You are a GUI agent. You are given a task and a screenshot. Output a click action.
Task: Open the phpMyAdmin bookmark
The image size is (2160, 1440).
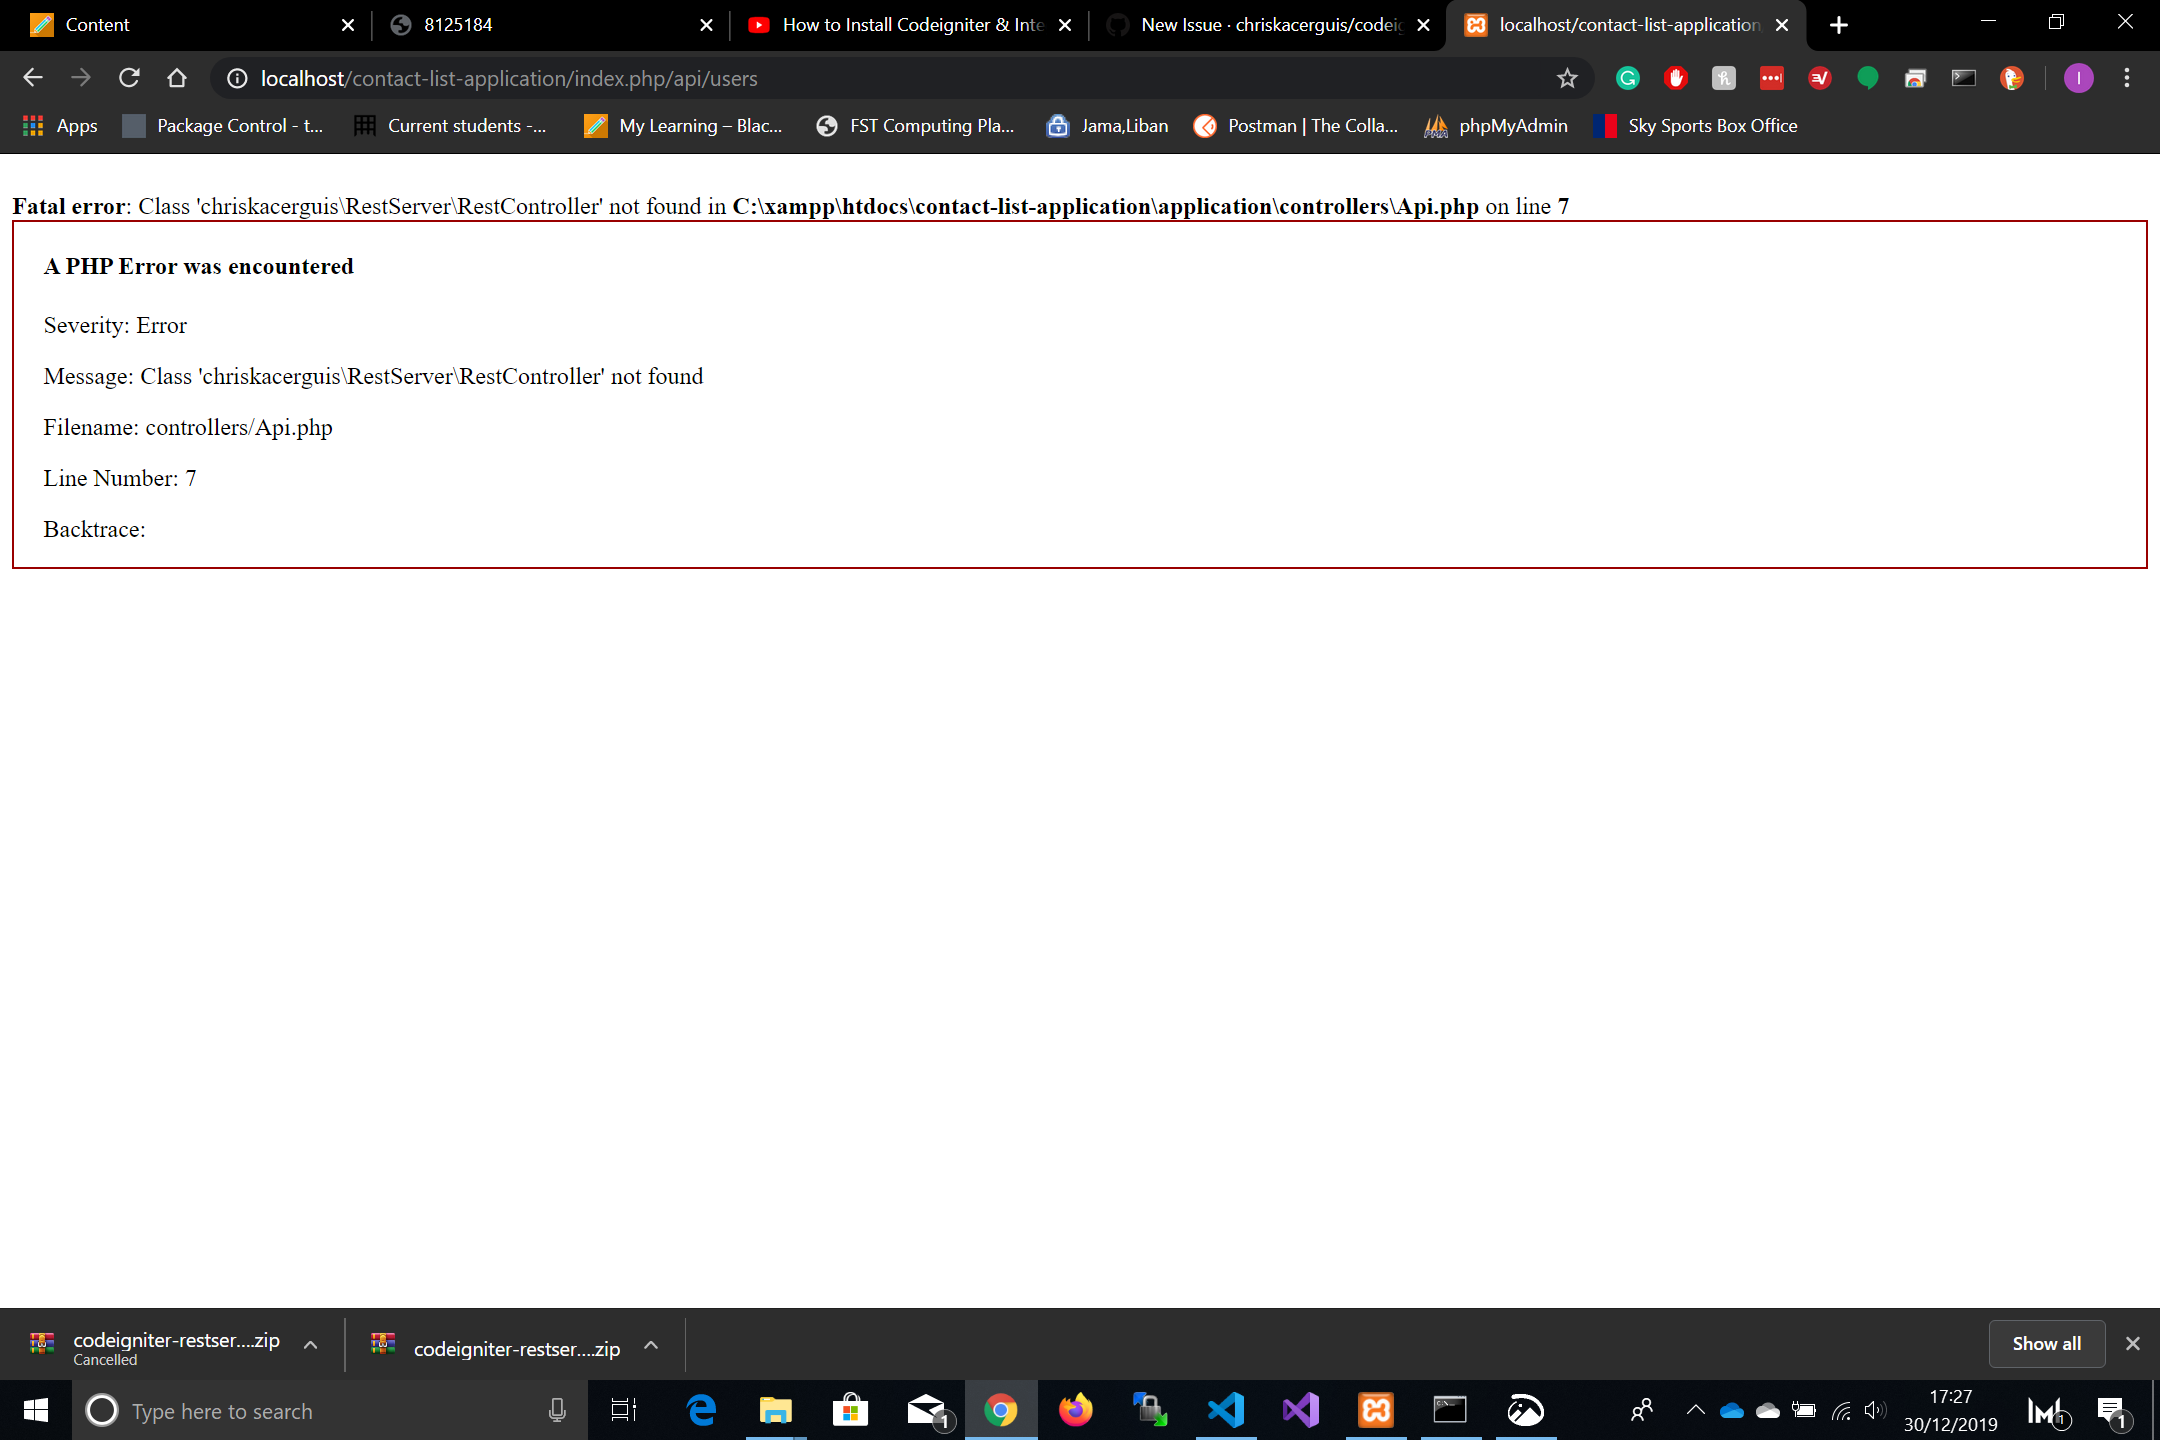pyautogui.click(x=1495, y=126)
